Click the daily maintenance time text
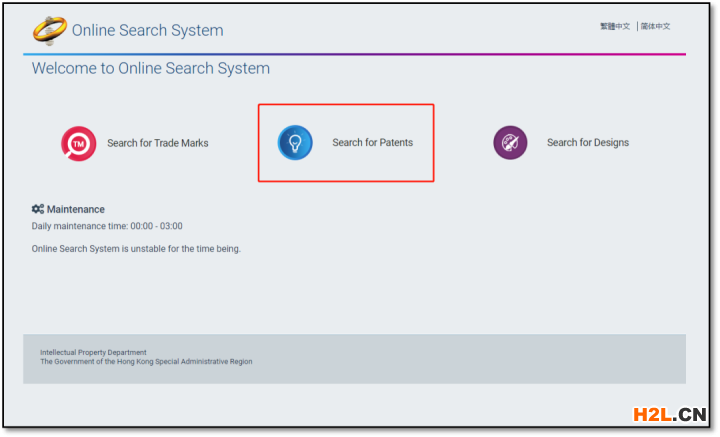This screenshot has width=720, height=437. click(107, 226)
